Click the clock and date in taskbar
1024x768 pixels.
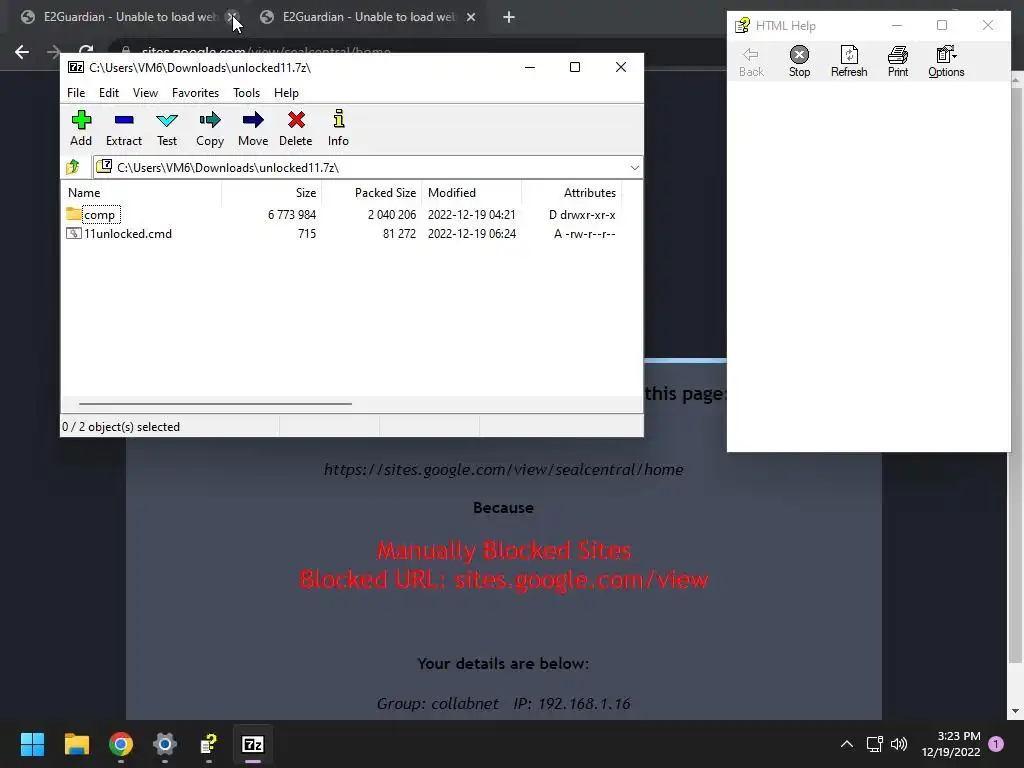951,744
